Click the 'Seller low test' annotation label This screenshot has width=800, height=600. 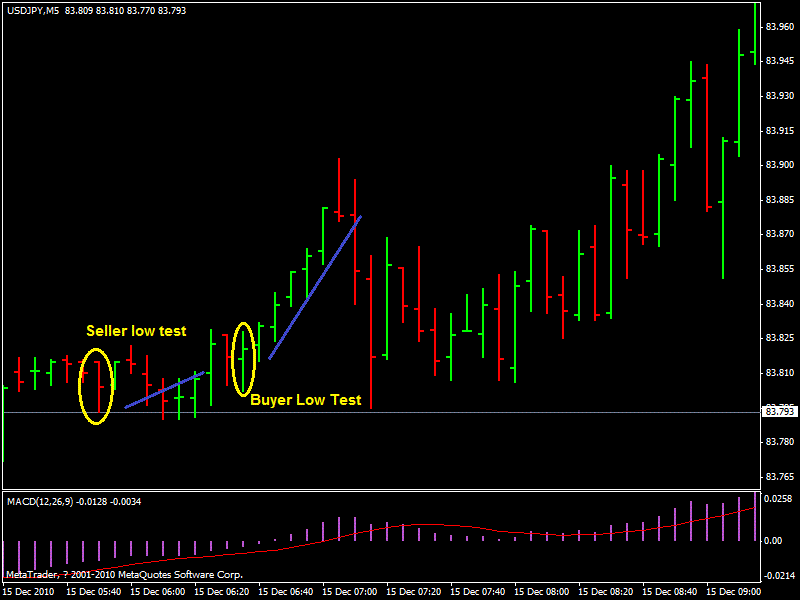click(x=136, y=331)
